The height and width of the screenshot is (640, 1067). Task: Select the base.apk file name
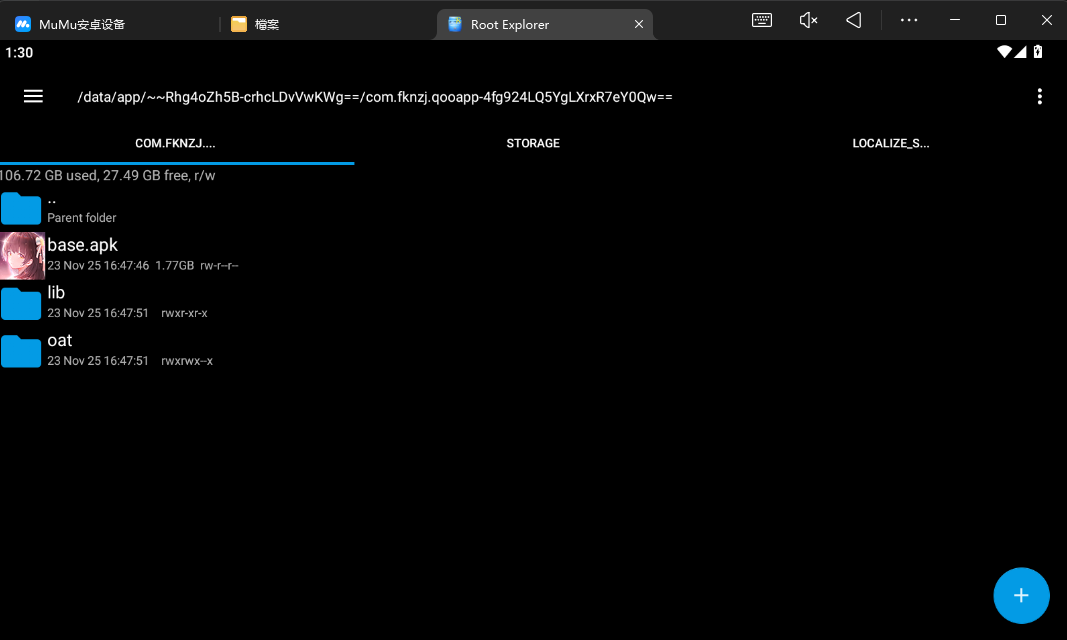(x=82, y=245)
